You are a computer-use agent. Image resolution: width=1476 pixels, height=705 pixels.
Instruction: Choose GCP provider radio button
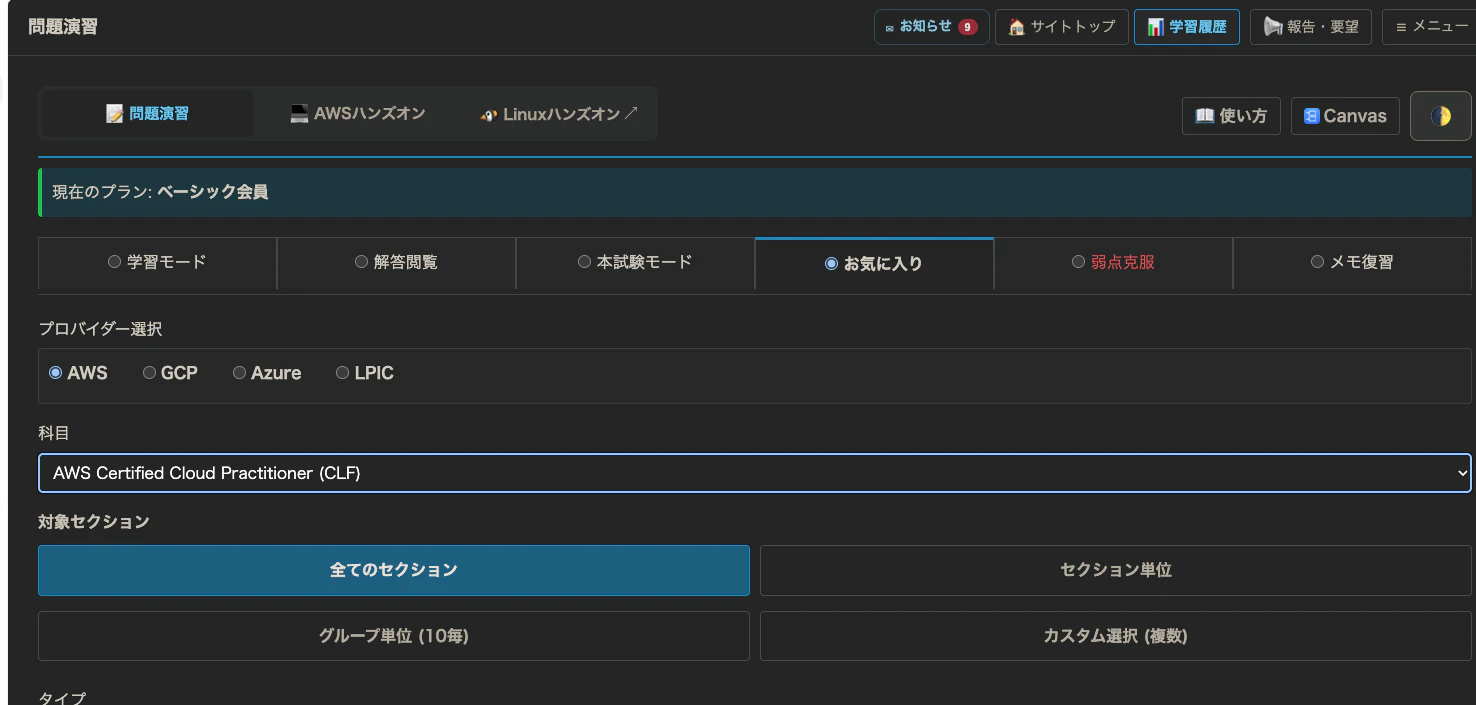[x=149, y=373]
